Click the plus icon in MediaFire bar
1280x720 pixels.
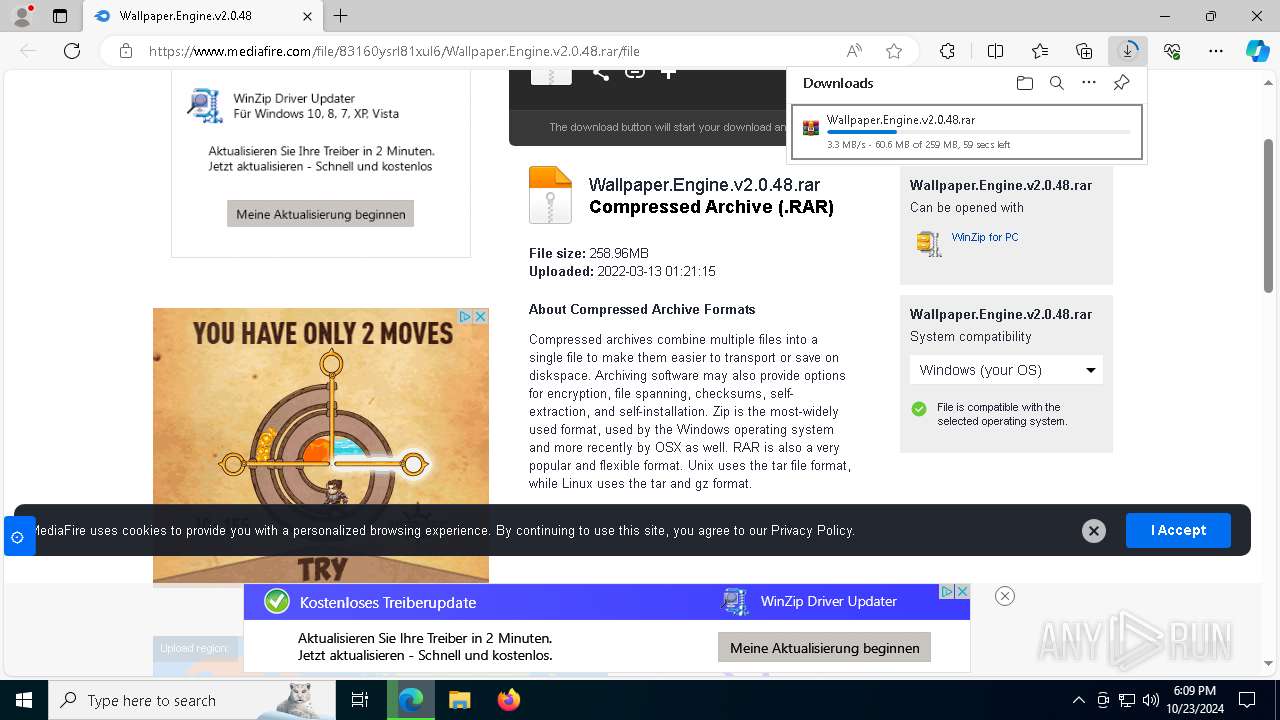pyautogui.click(x=668, y=72)
